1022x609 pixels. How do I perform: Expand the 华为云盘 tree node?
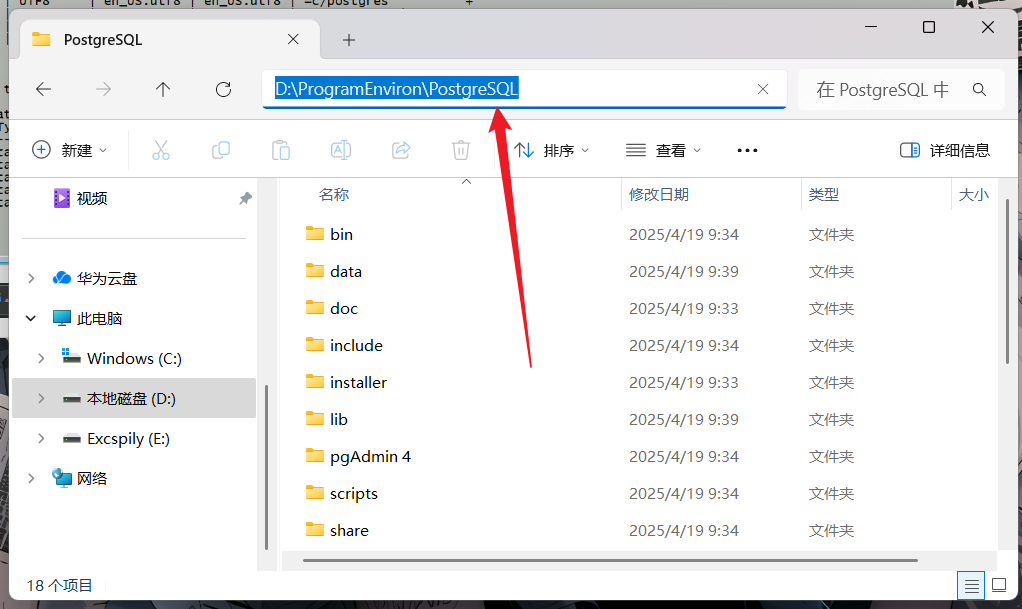pyautogui.click(x=31, y=278)
